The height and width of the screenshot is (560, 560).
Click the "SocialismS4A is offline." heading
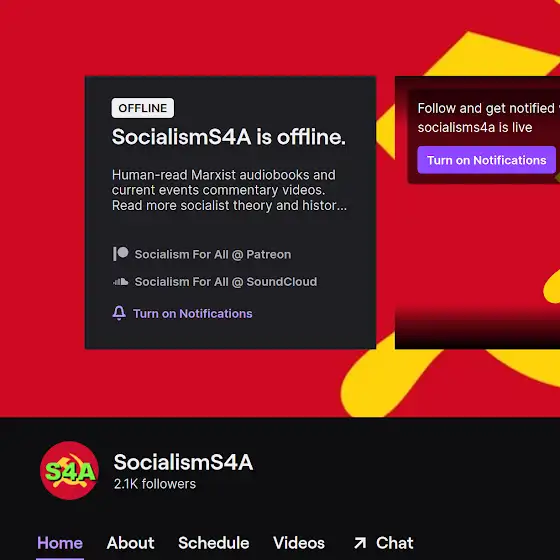[x=229, y=137]
